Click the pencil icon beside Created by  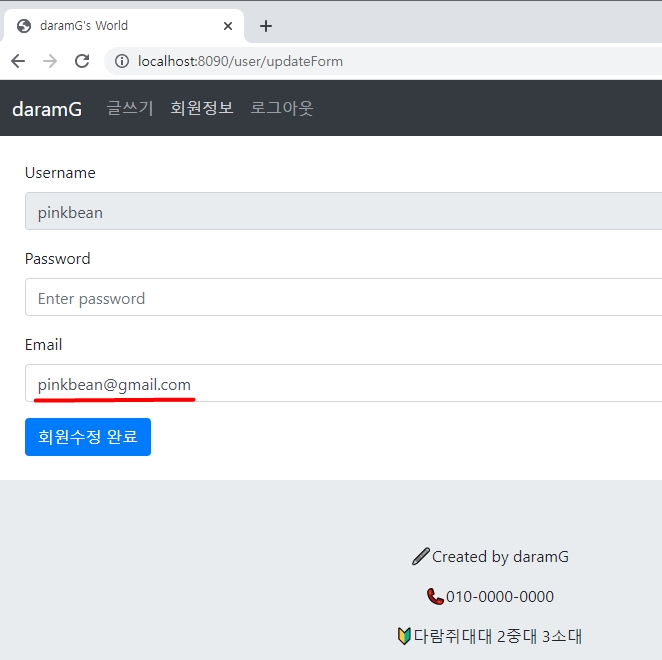point(421,556)
